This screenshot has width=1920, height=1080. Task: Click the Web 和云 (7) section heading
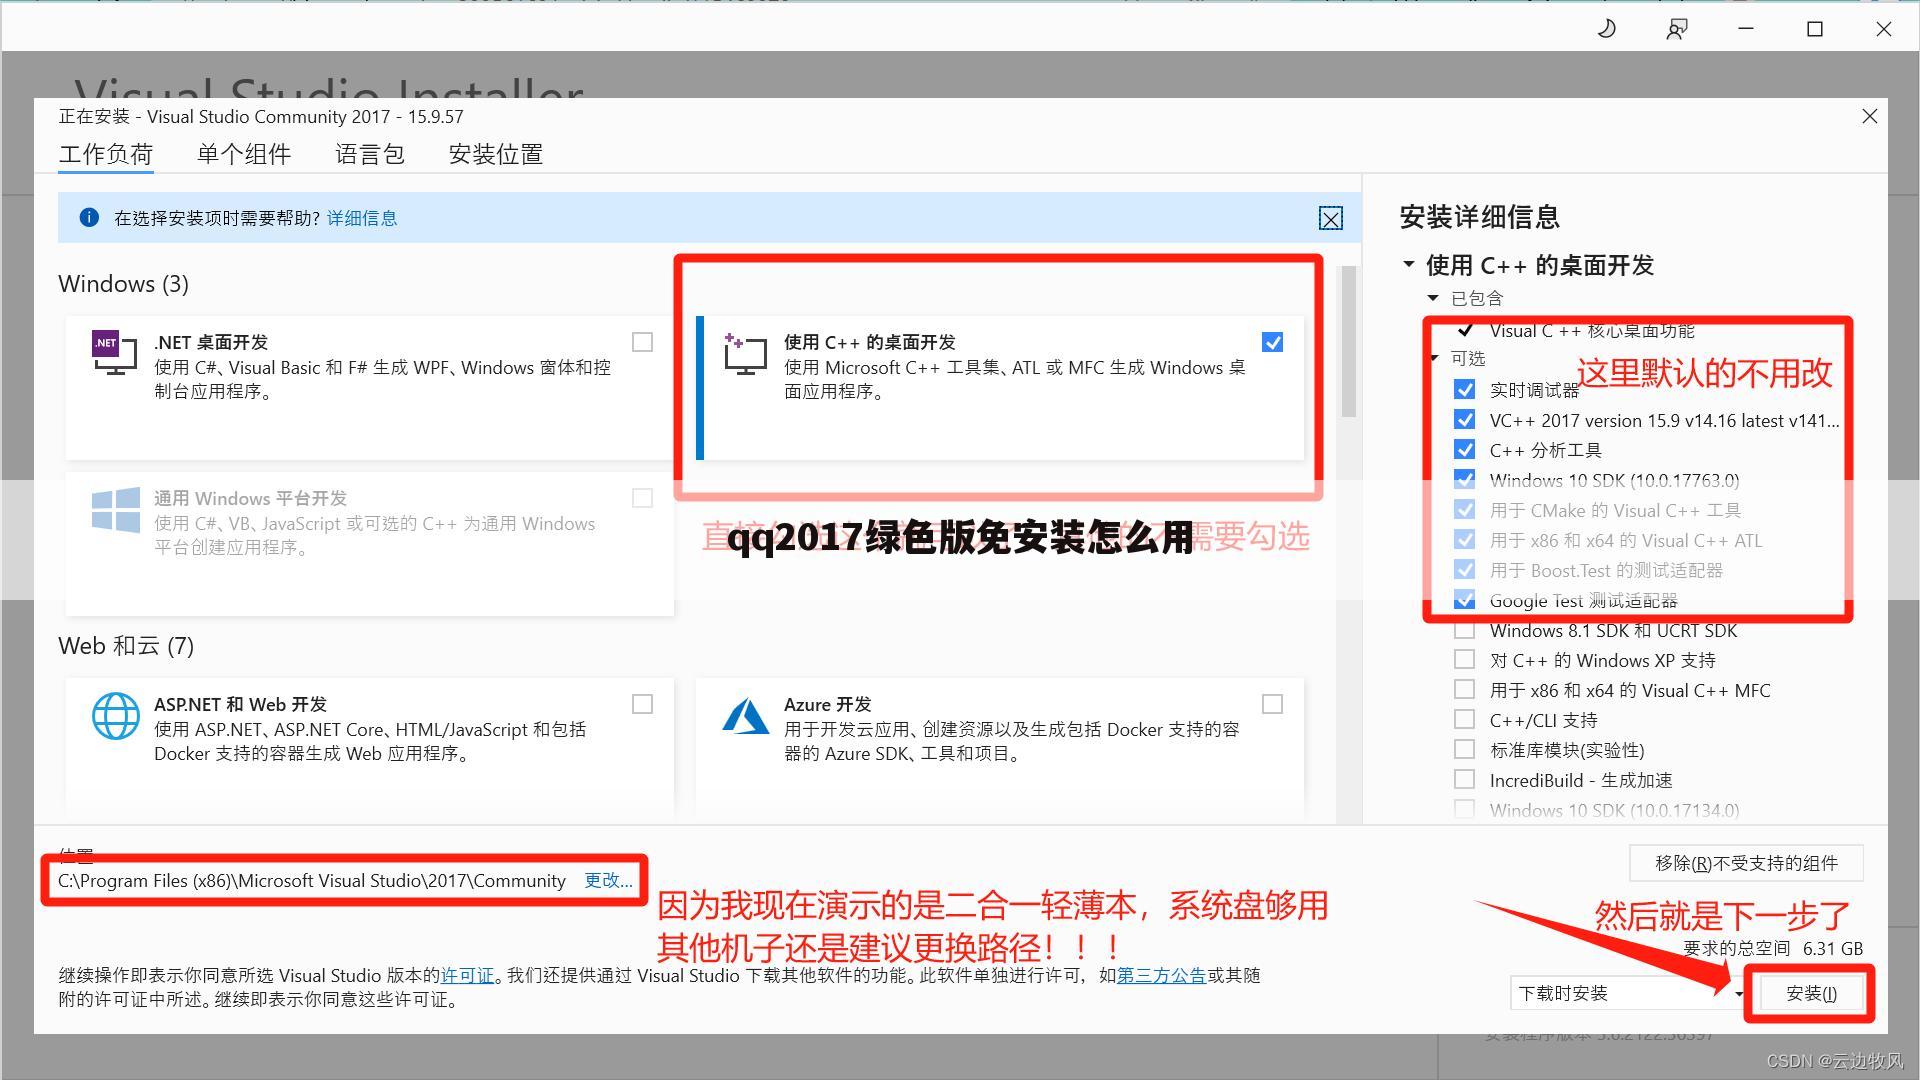click(x=126, y=646)
